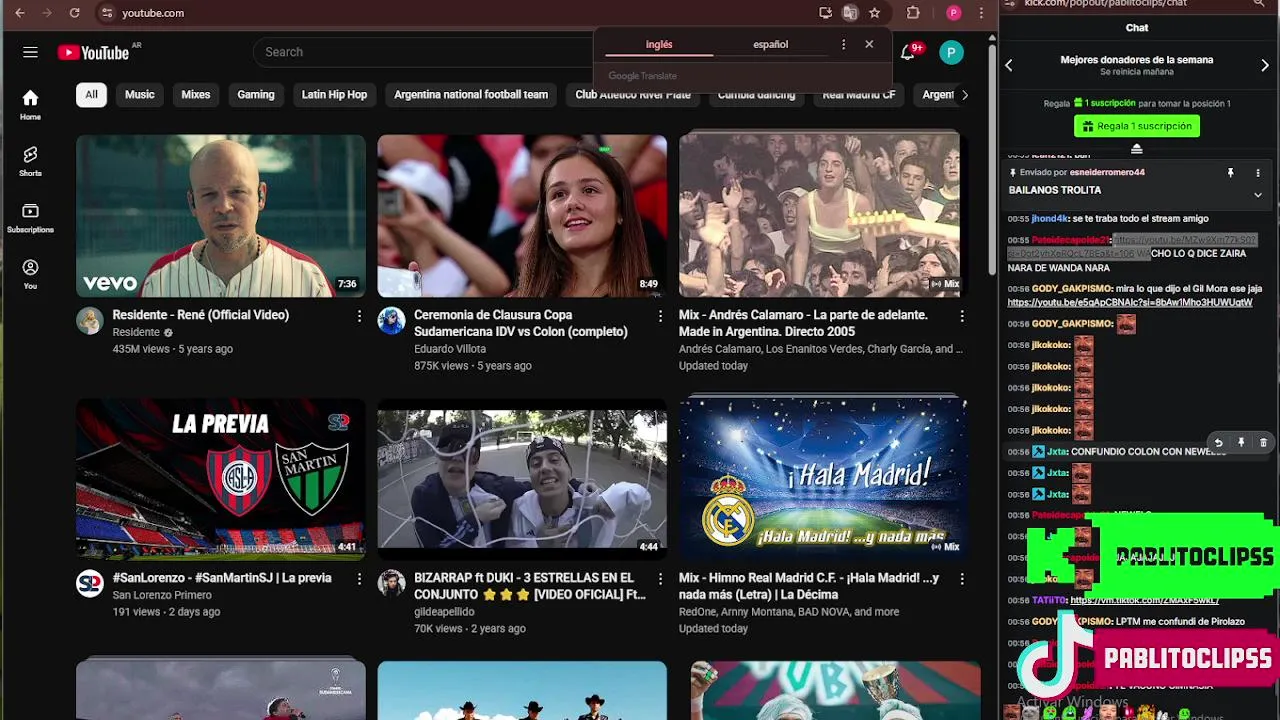Viewport: 1280px width, 720px height.
Task: Click the Google Translate icon in address bar
Action: [850, 13]
